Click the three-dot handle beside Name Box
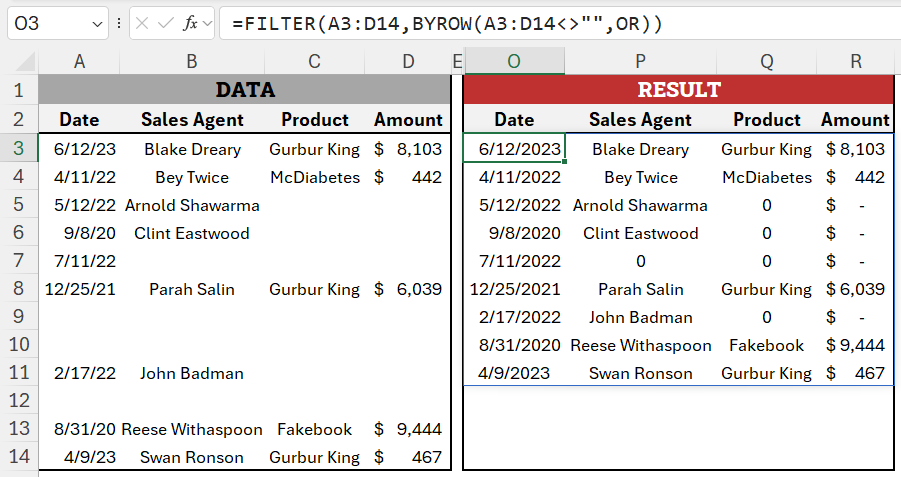The height and width of the screenshot is (477, 901). 119,24
